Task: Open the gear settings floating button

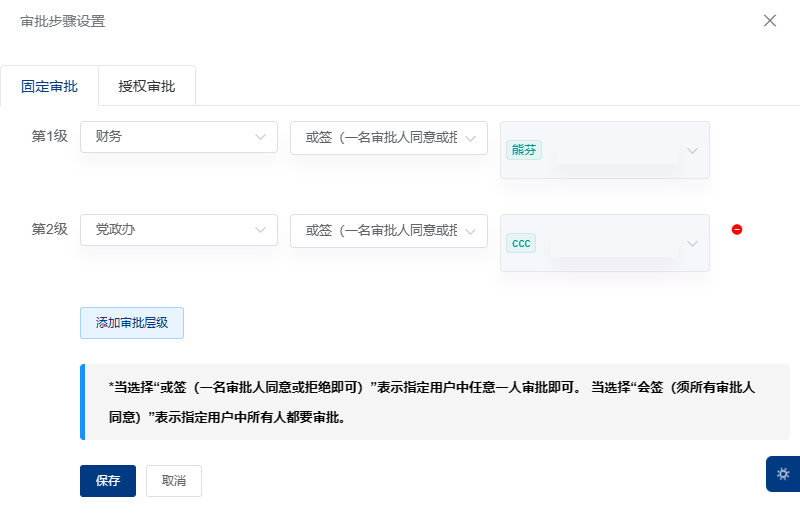Action: click(x=783, y=474)
